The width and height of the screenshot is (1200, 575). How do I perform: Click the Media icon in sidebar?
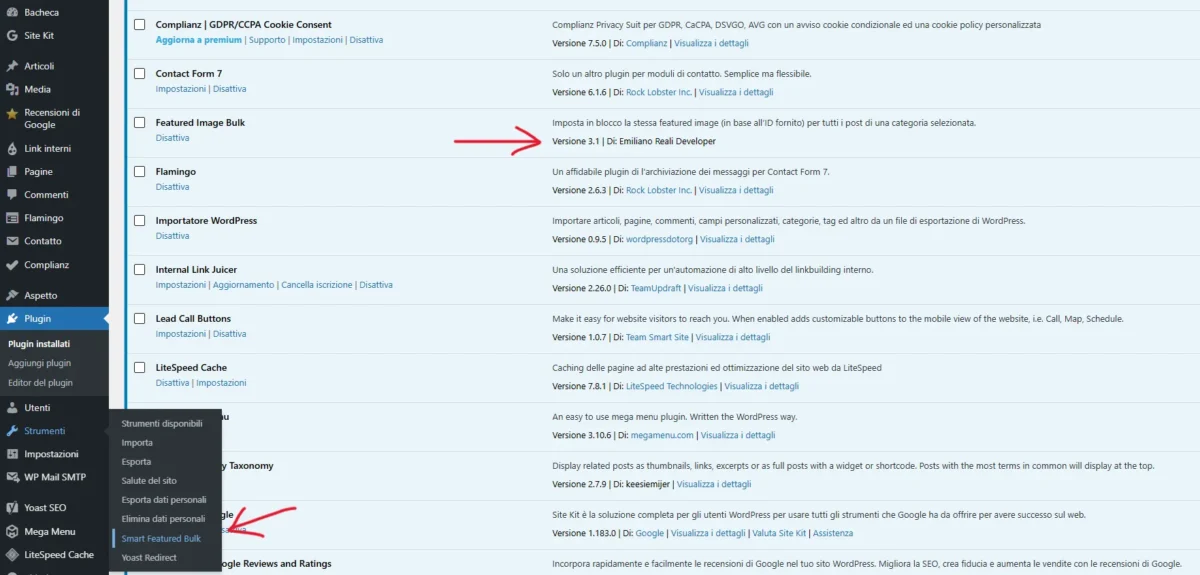click(x=12, y=89)
